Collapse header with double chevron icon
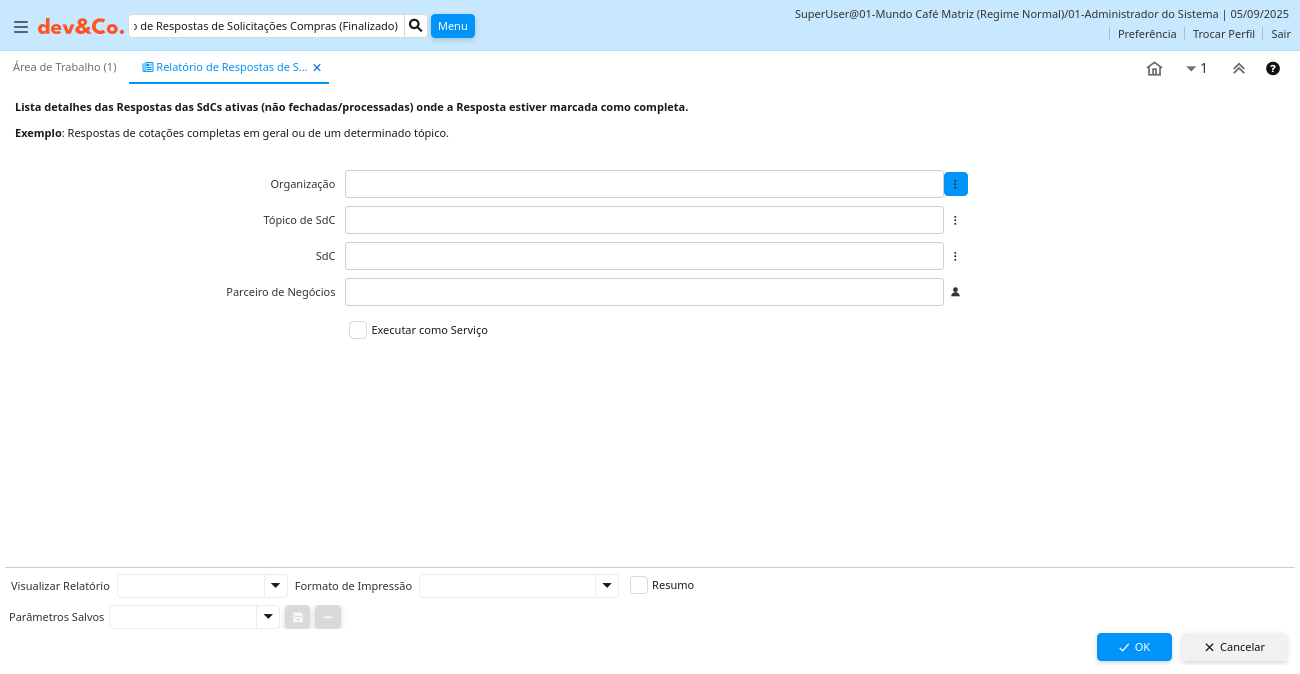The width and height of the screenshot is (1300, 674). 1238,69
